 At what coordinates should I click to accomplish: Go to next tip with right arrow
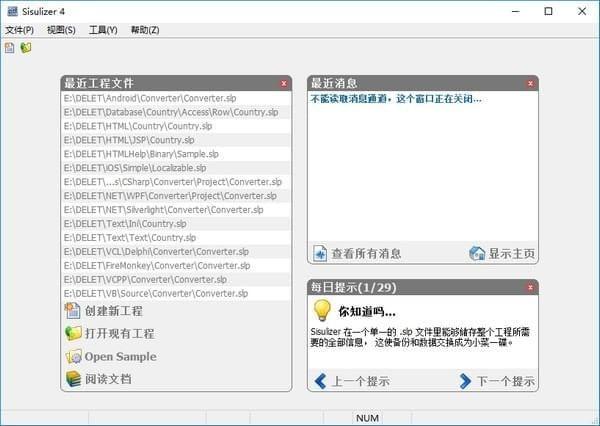pos(465,381)
